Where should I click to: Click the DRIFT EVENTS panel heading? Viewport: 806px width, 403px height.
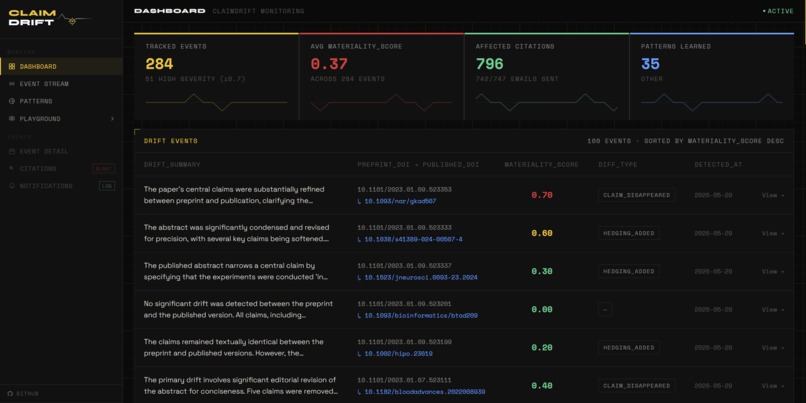click(x=171, y=141)
